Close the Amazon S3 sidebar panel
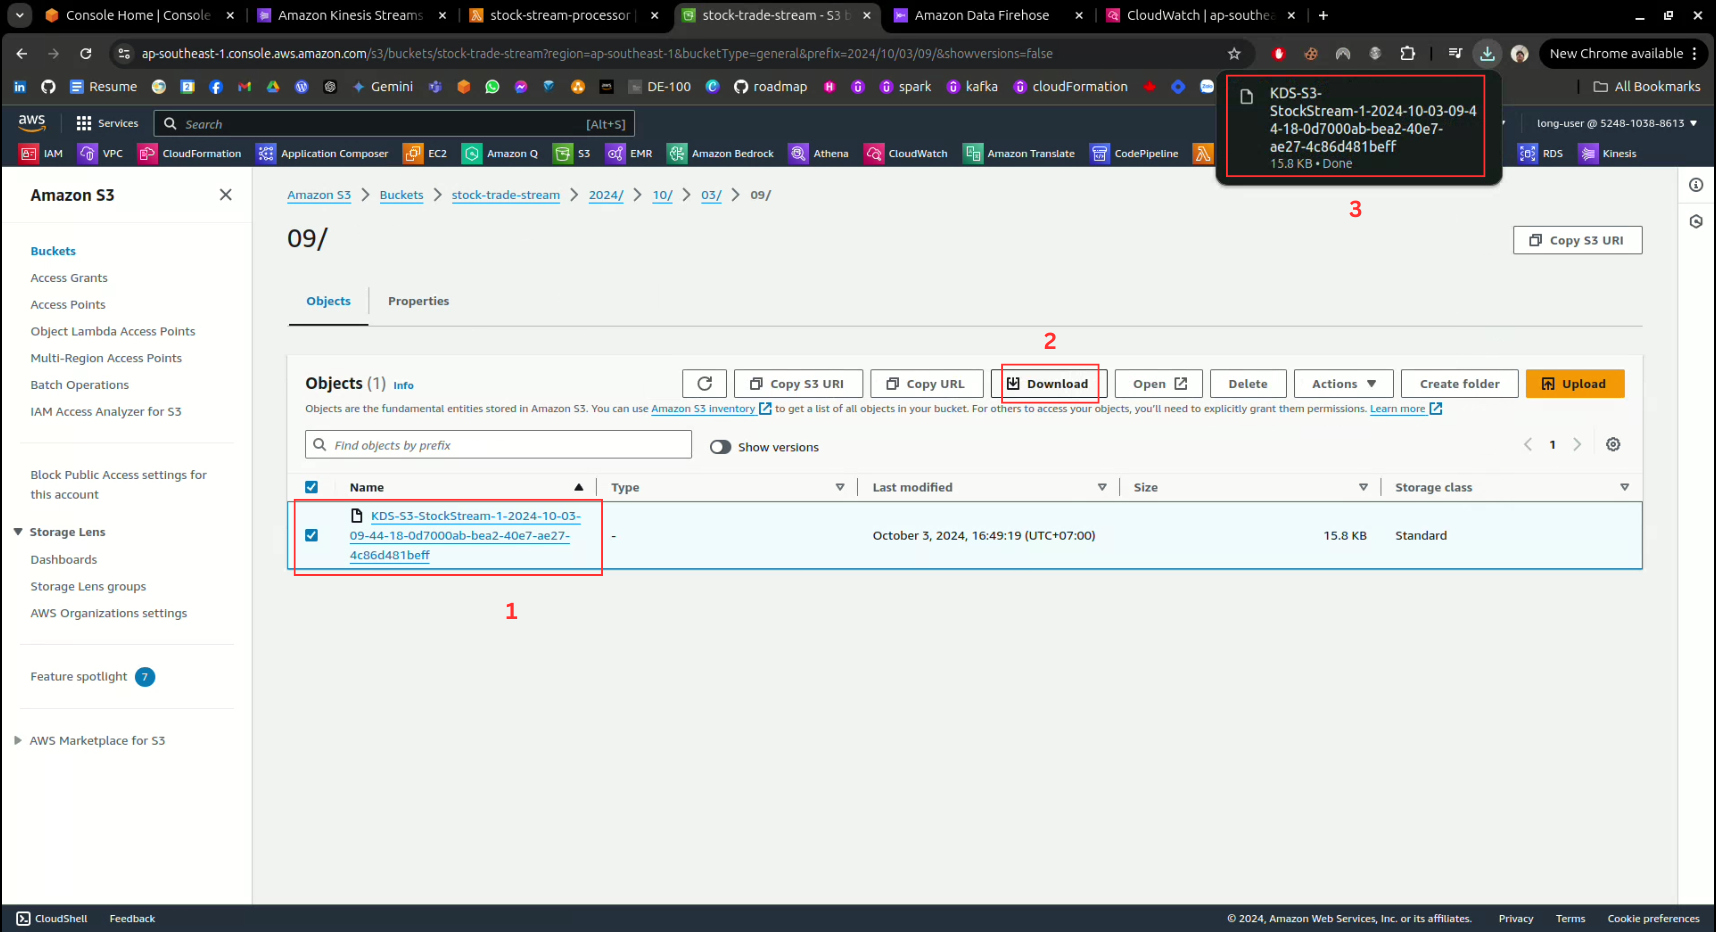This screenshot has height=932, width=1716. 226,195
